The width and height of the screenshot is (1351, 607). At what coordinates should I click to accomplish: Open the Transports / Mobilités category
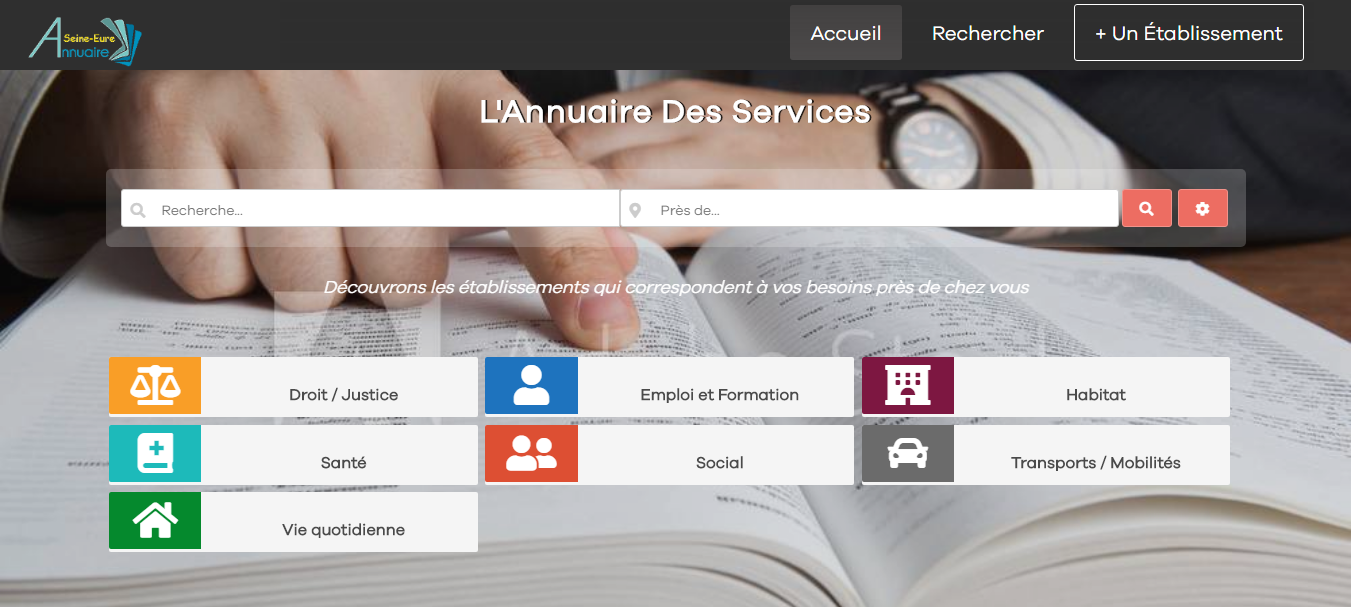point(1096,463)
